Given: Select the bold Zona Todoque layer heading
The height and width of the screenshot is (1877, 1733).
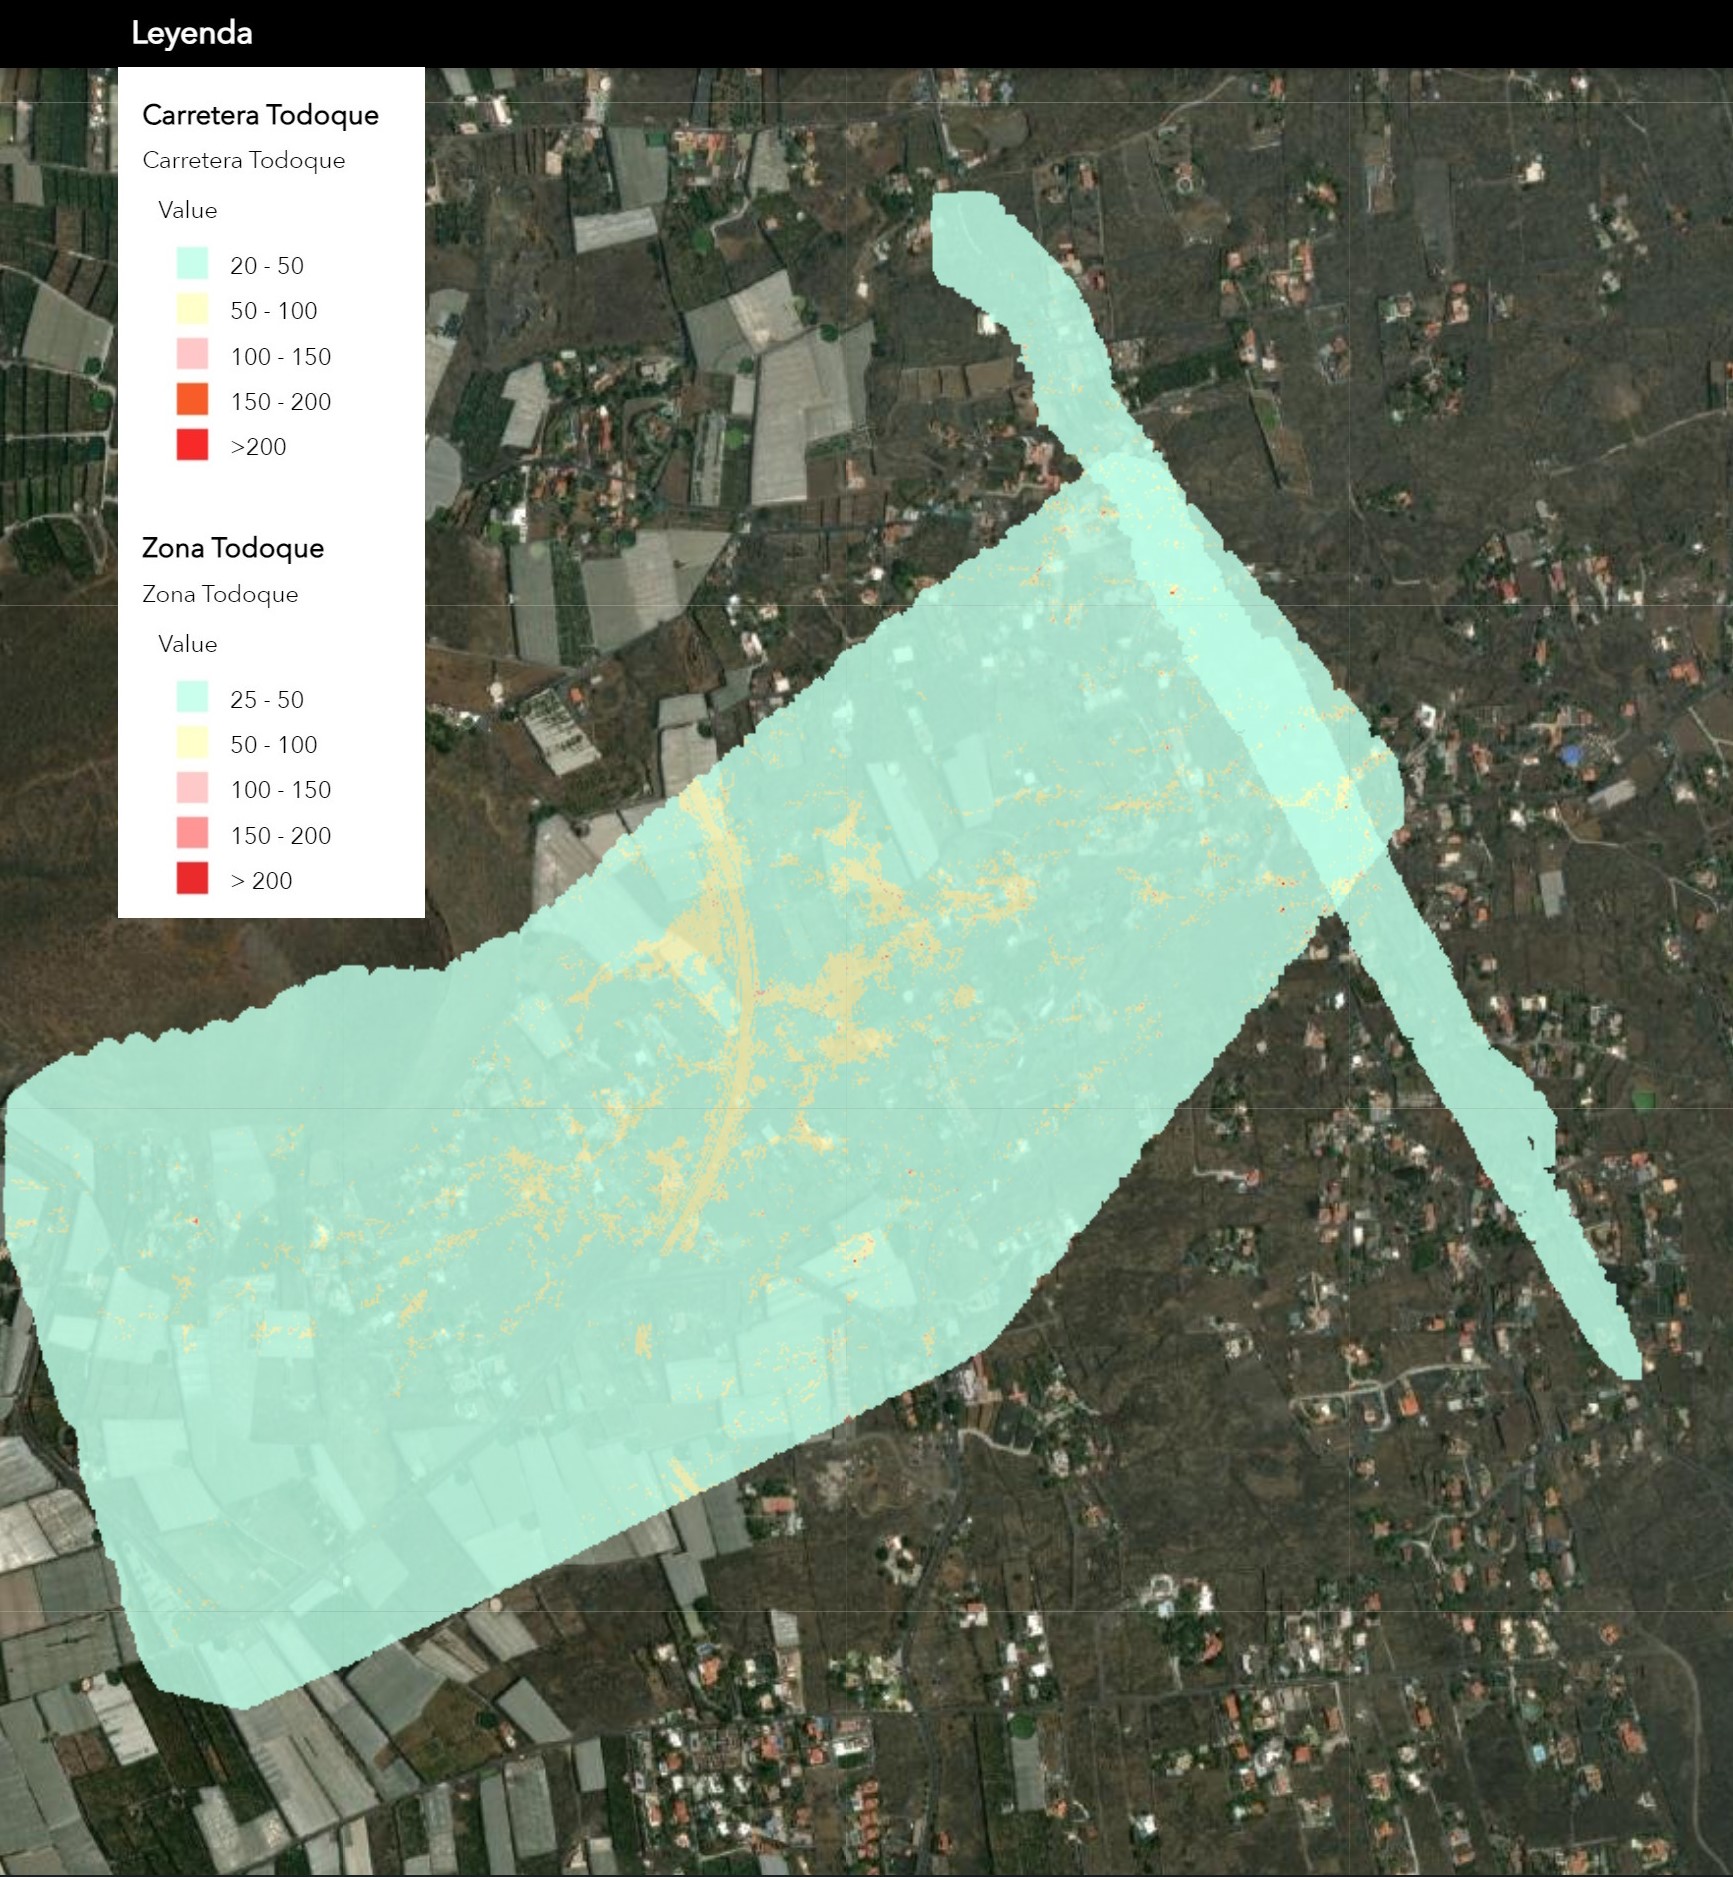Looking at the screenshot, I should (232, 548).
